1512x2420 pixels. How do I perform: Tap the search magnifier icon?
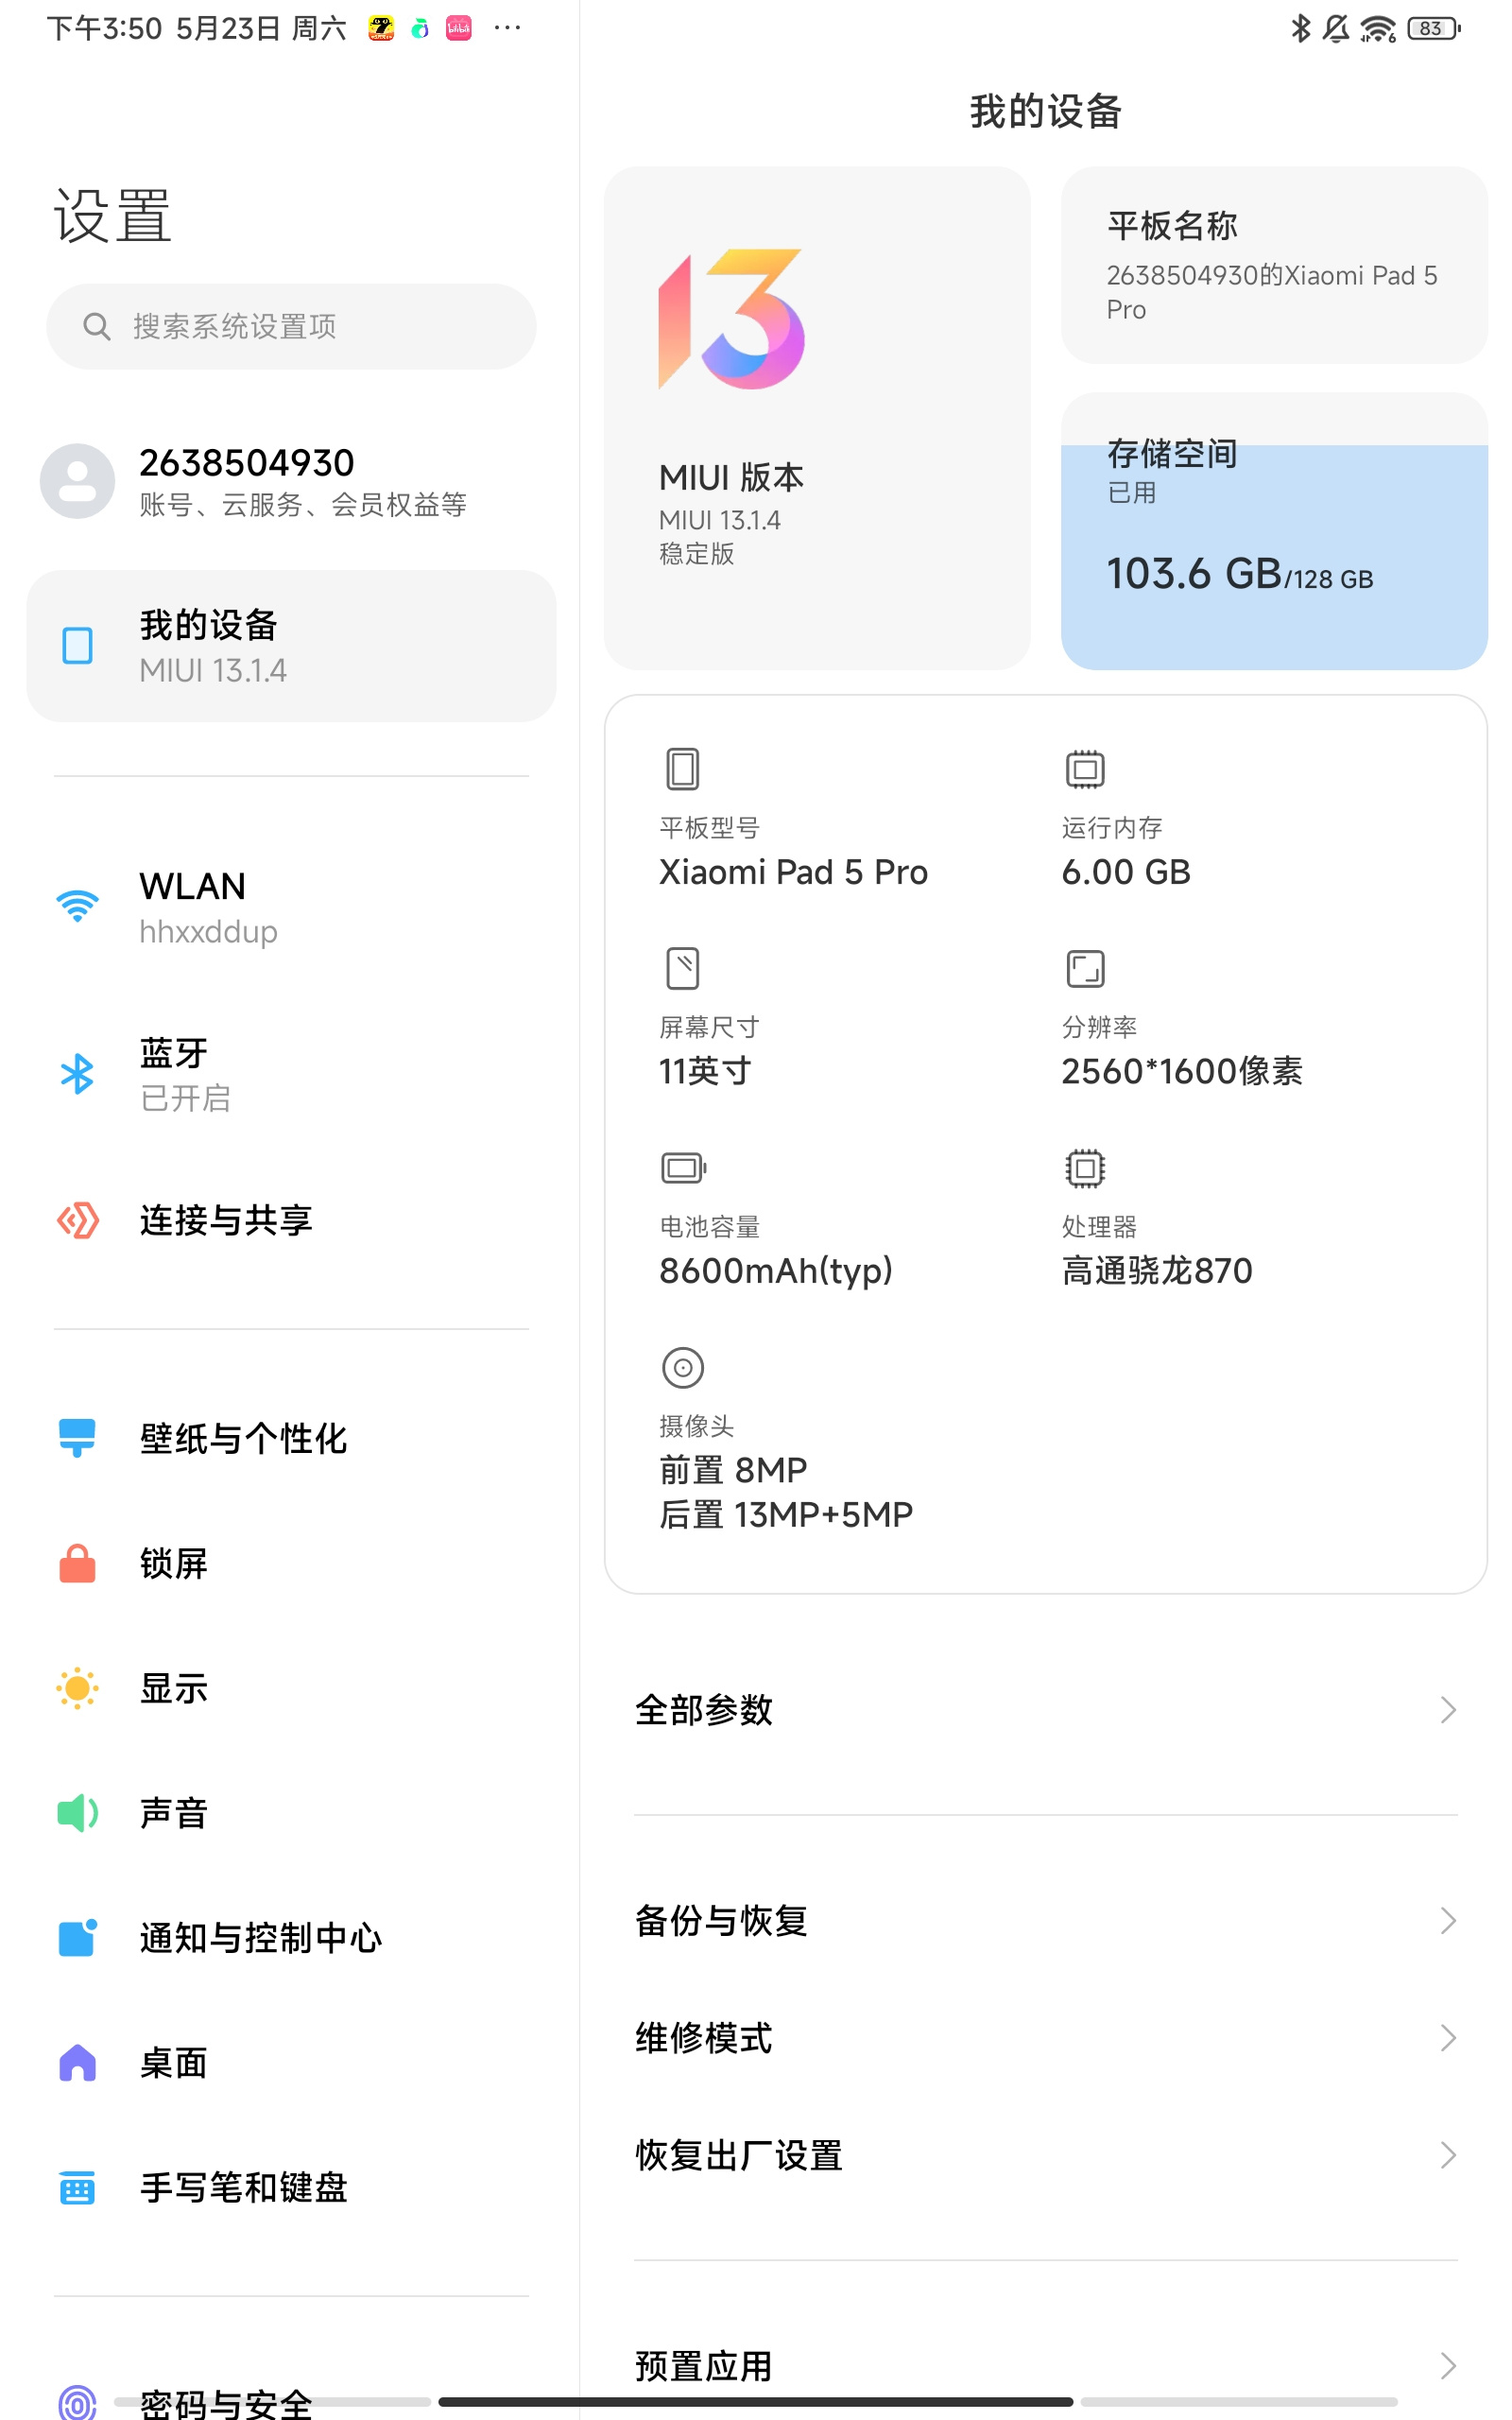[96, 326]
